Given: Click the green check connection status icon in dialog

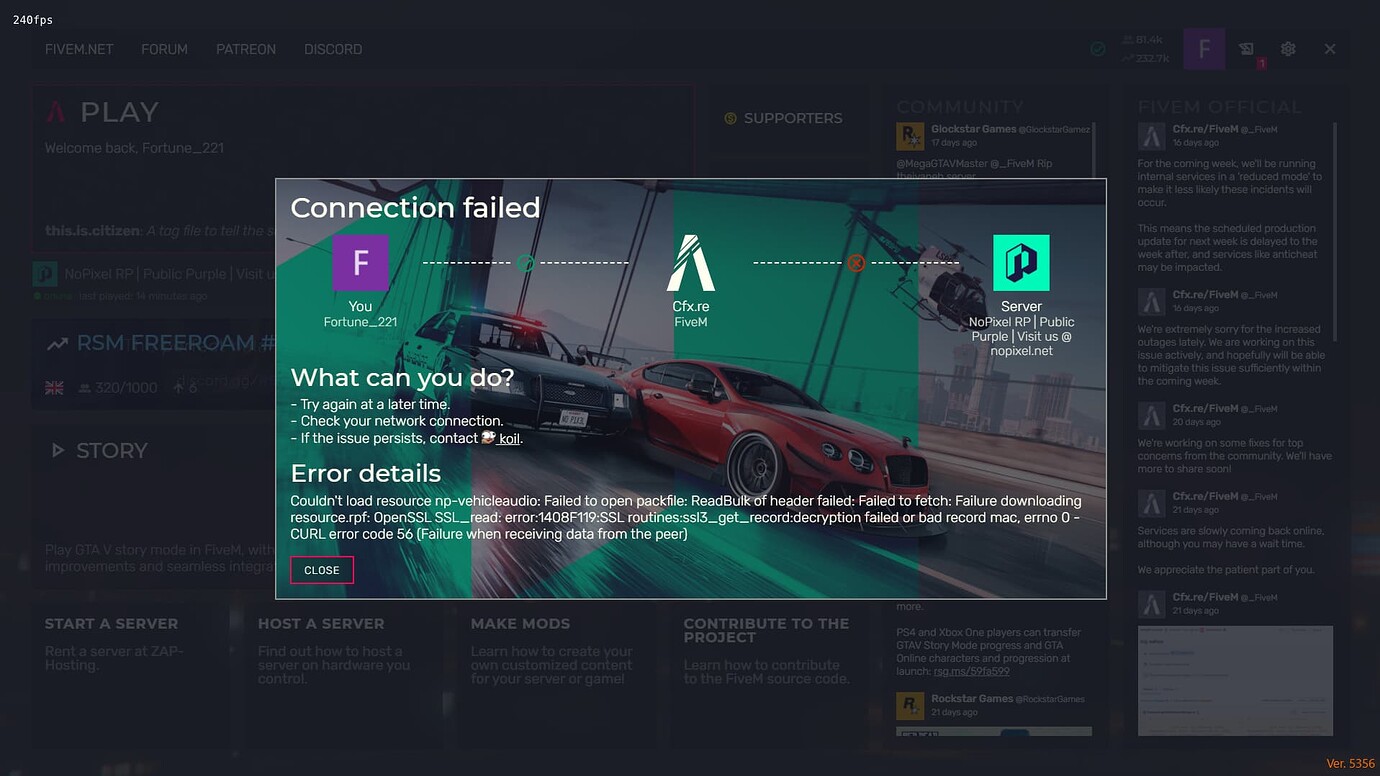Looking at the screenshot, I should (525, 263).
